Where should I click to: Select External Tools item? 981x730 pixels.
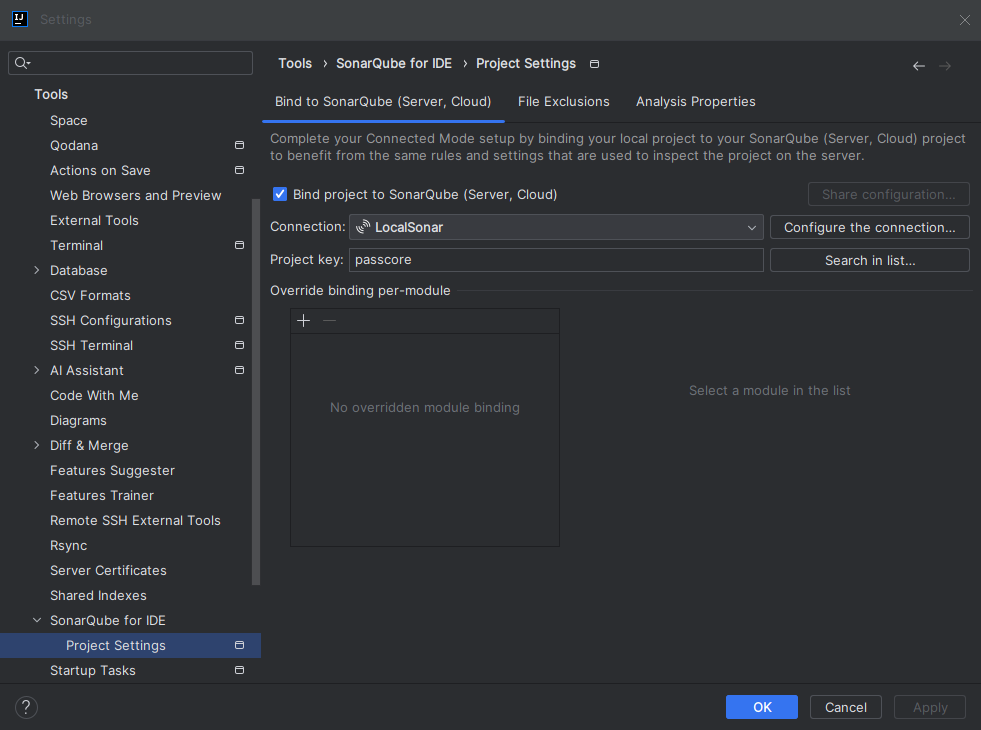click(94, 221)
